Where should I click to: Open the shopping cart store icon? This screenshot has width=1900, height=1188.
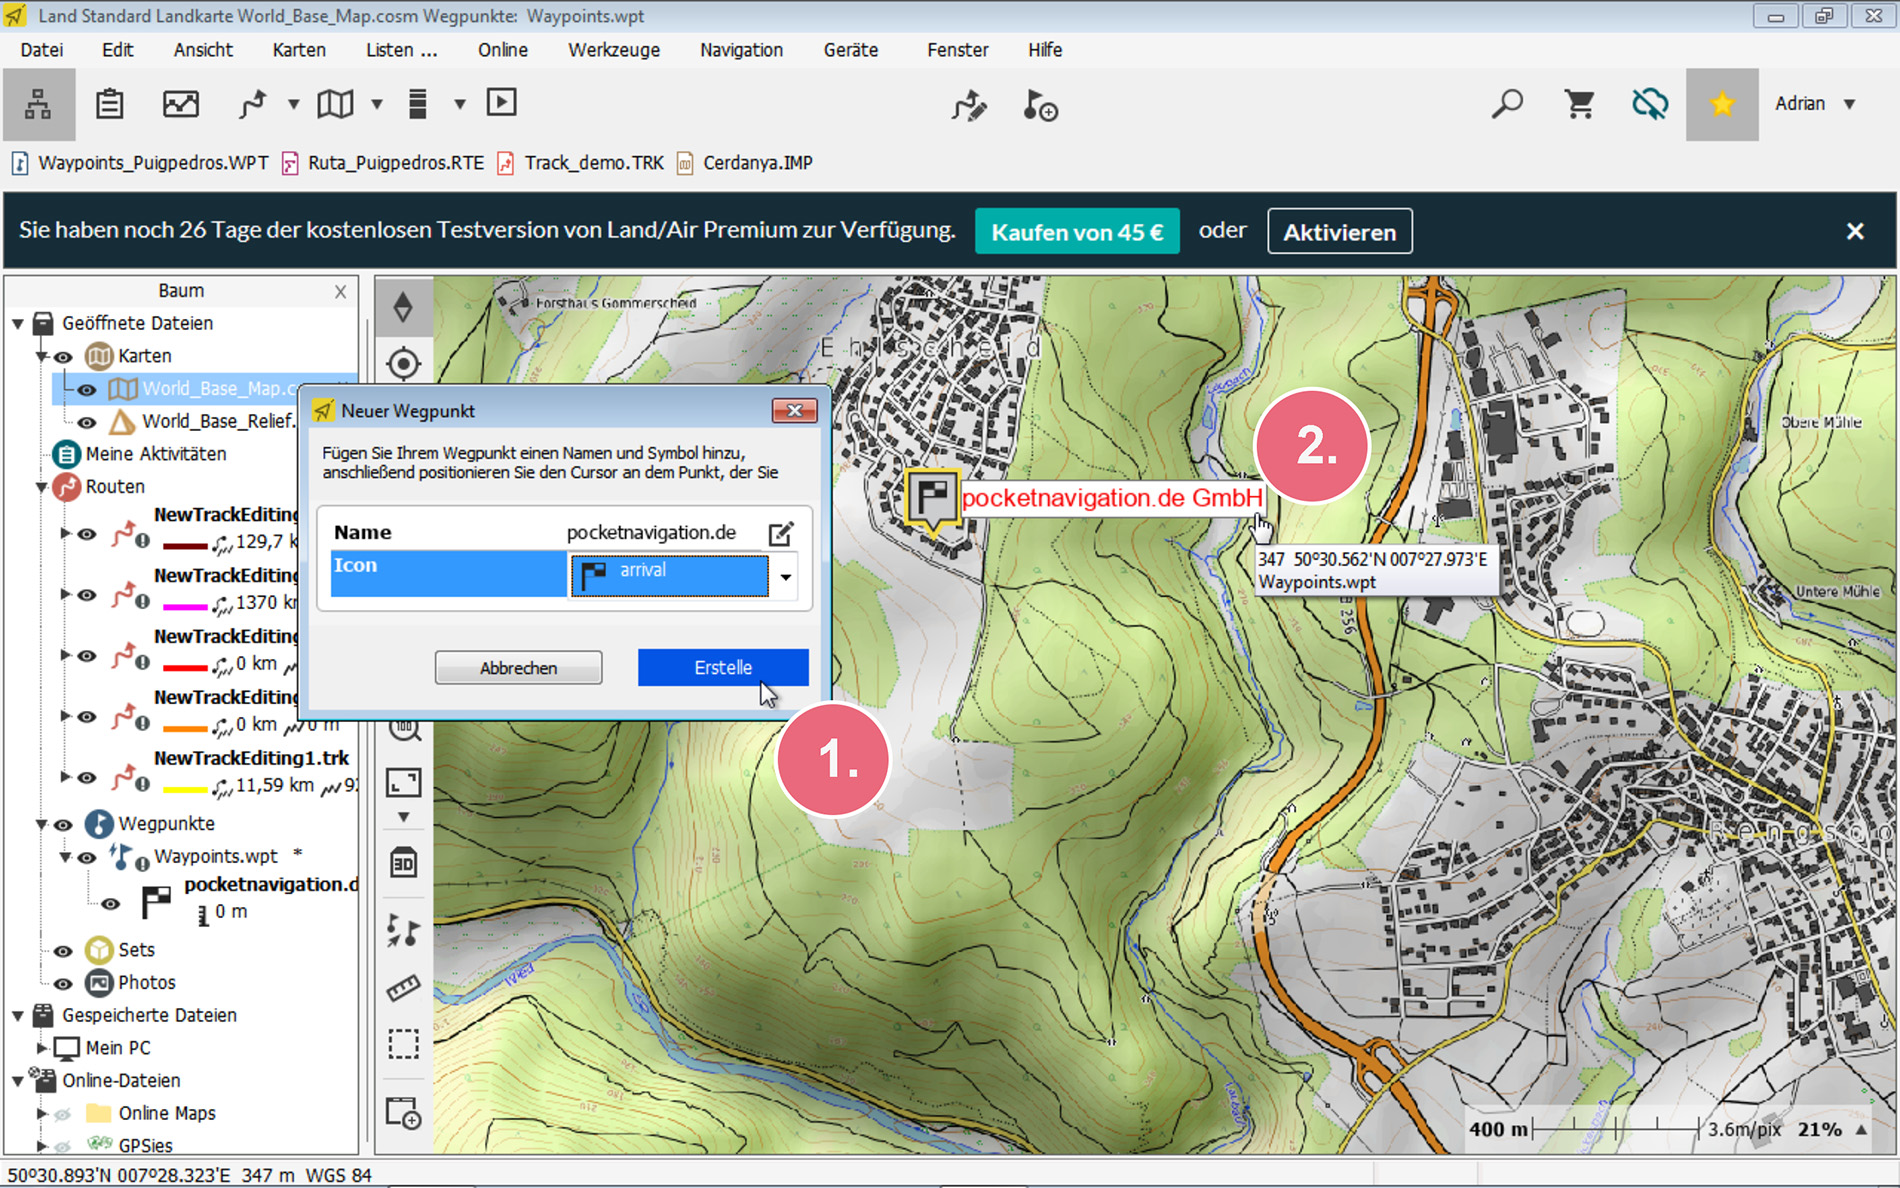click(1579, 104)
